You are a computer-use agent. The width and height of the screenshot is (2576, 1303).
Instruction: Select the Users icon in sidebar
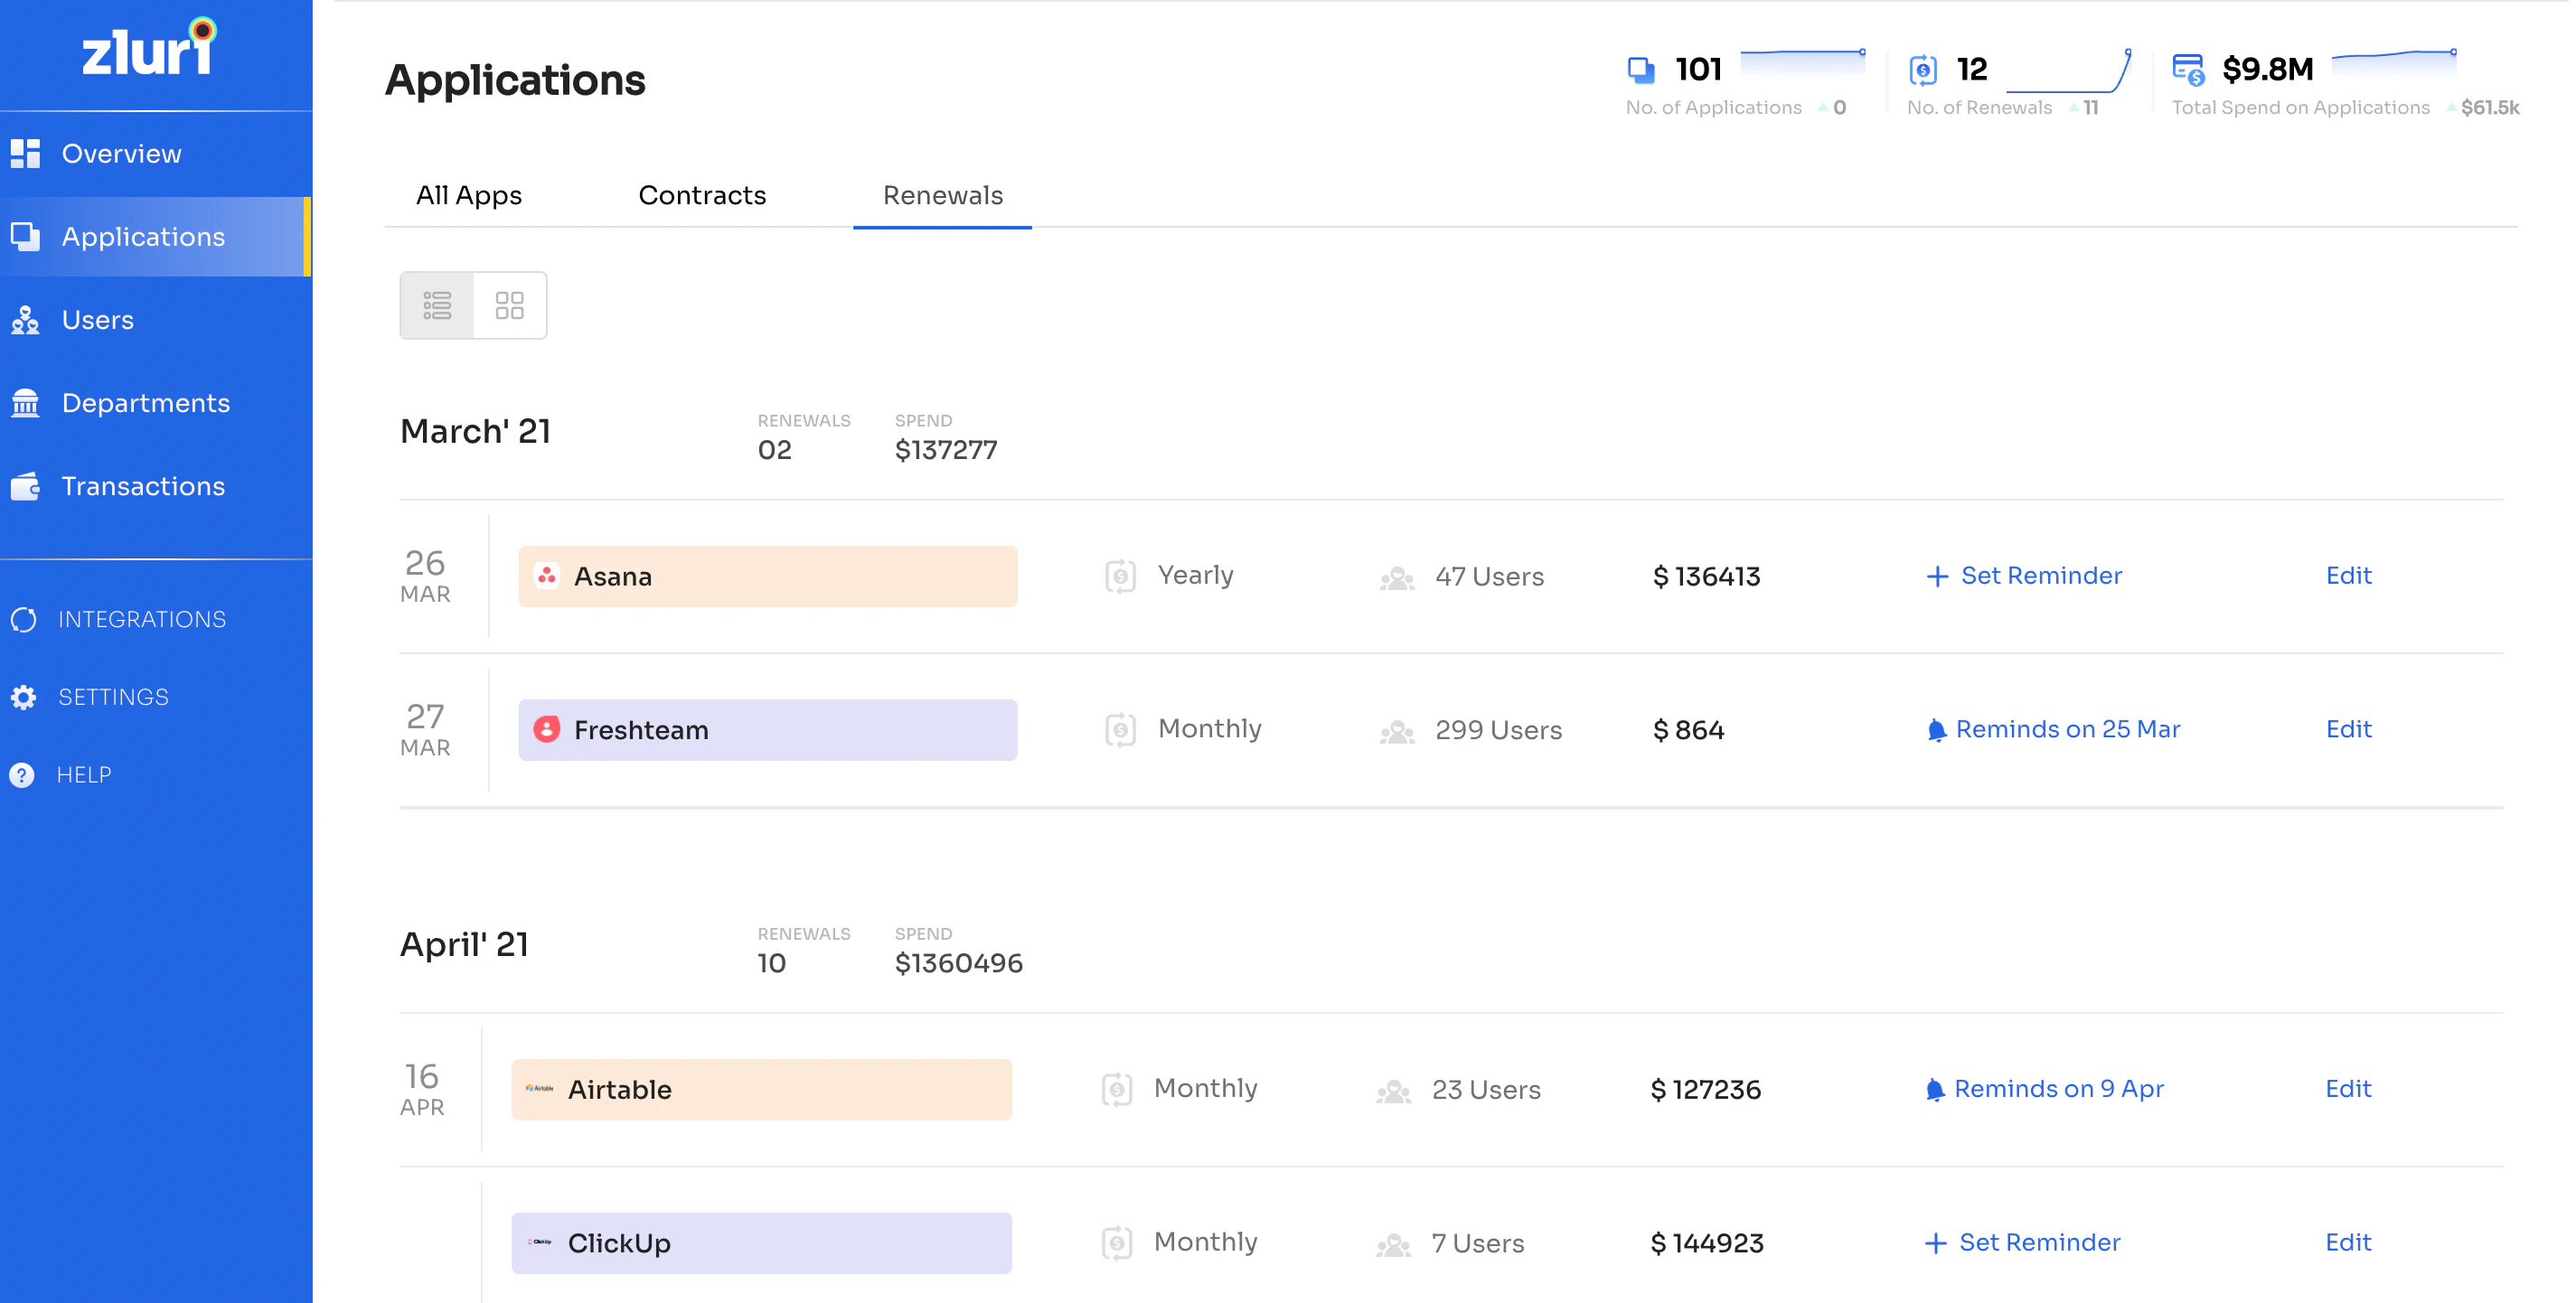click(x=25, y=319)
